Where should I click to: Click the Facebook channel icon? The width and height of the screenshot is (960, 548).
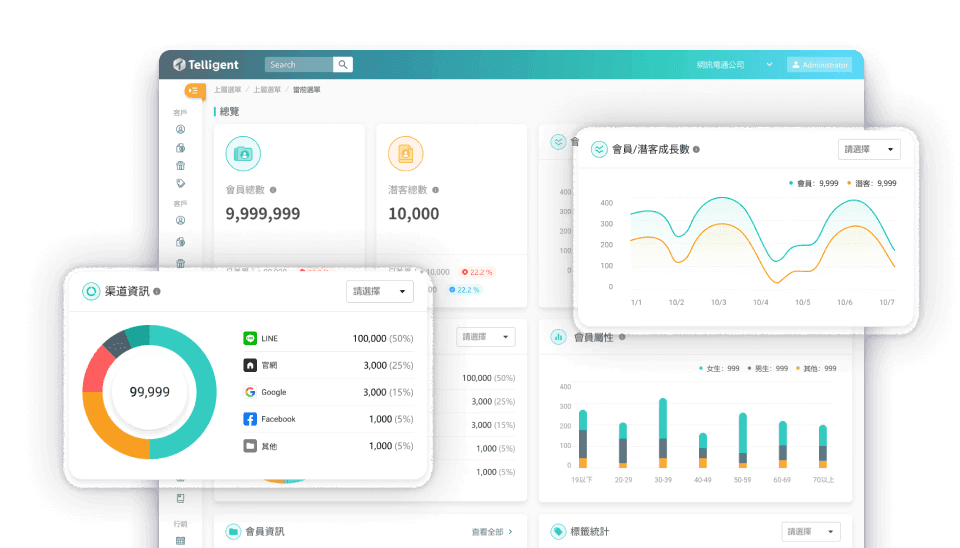click(x=250, y=419)
